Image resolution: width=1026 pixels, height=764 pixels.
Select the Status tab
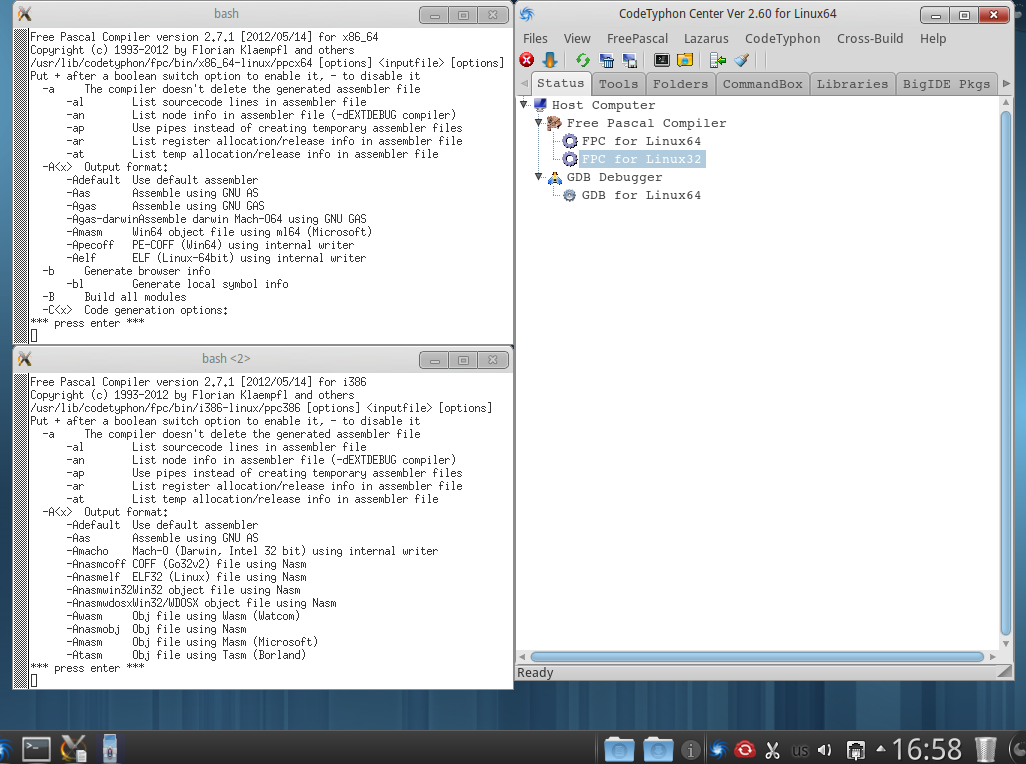tap(561, 83)
